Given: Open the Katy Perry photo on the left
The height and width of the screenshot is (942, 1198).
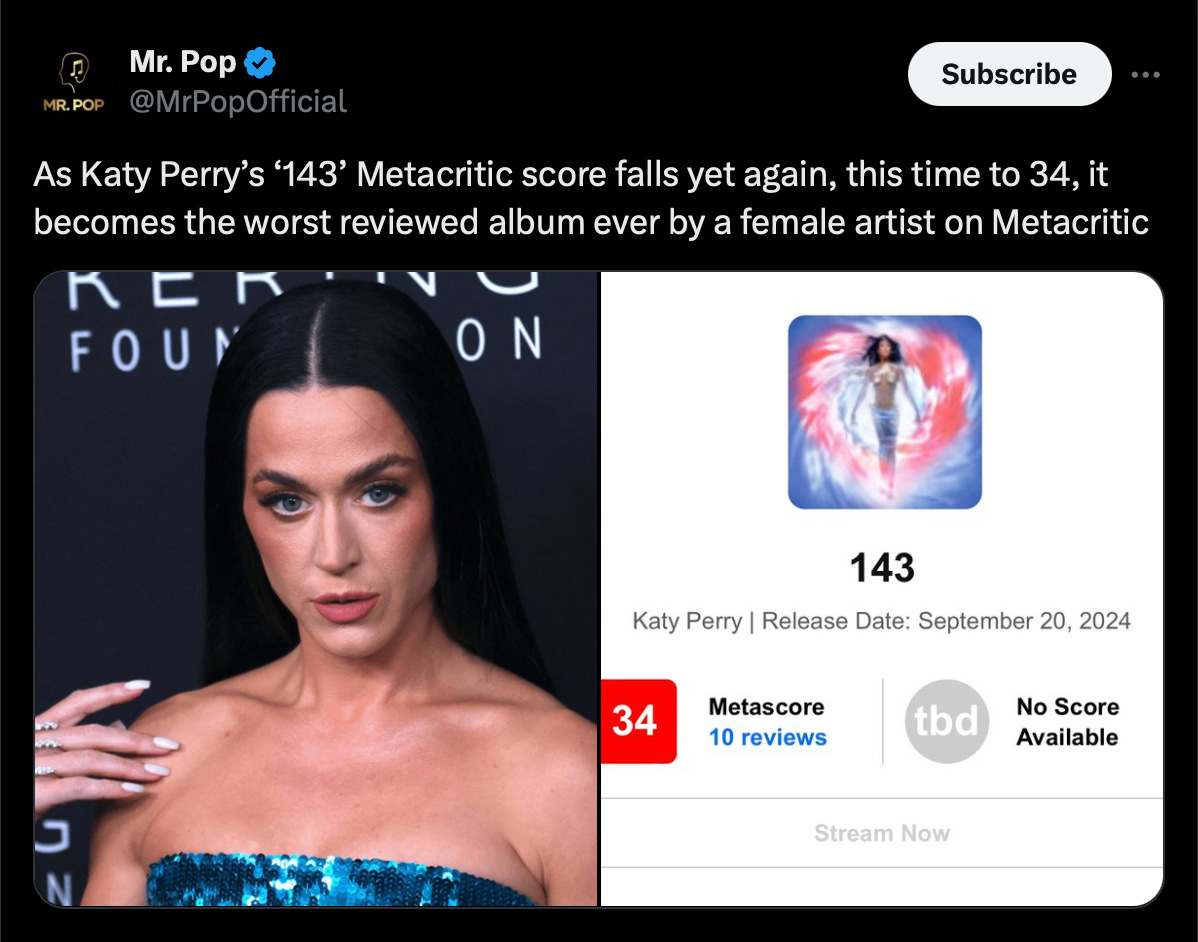Looking at the screenshot, I should (x=316, y=589).
